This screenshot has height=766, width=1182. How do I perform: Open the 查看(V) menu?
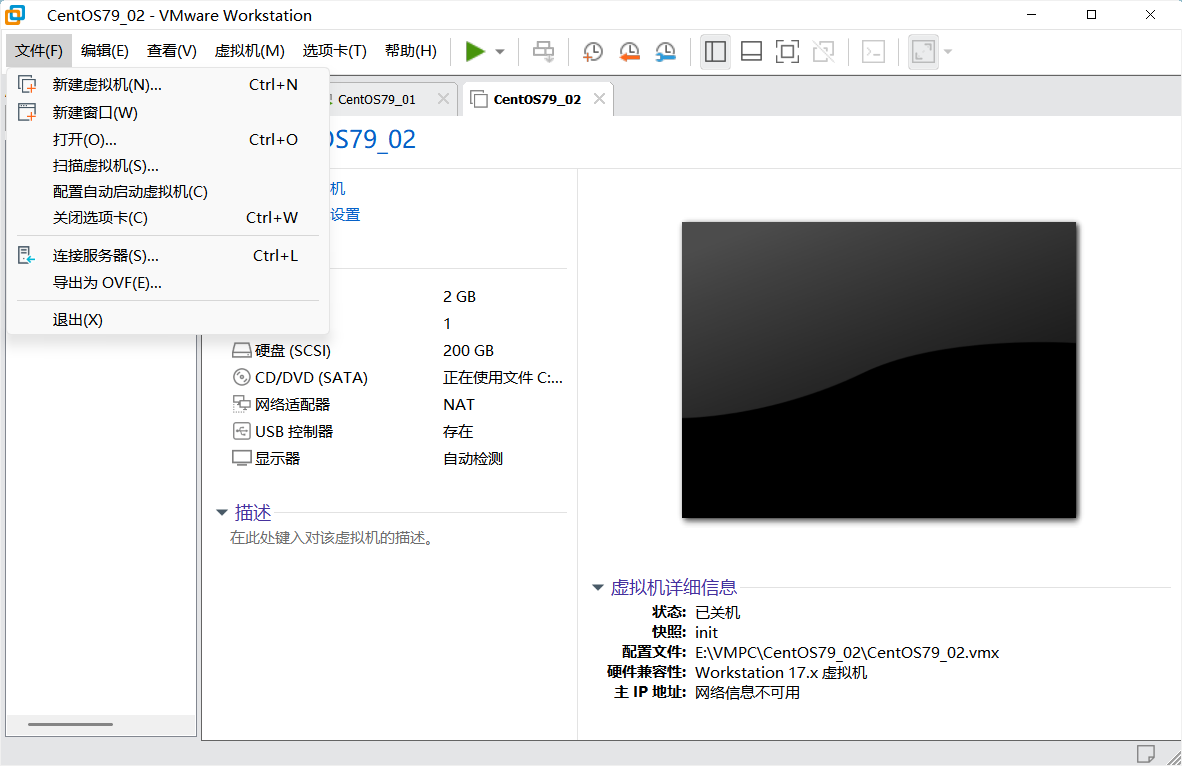pyautogui.click(x=172, y=51)
